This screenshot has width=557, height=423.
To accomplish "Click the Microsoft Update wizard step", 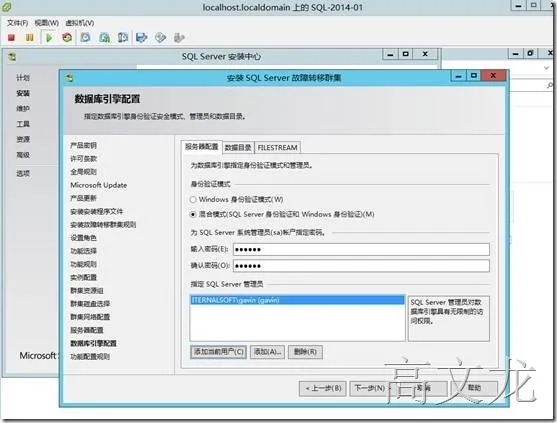I will click(98, 185).
